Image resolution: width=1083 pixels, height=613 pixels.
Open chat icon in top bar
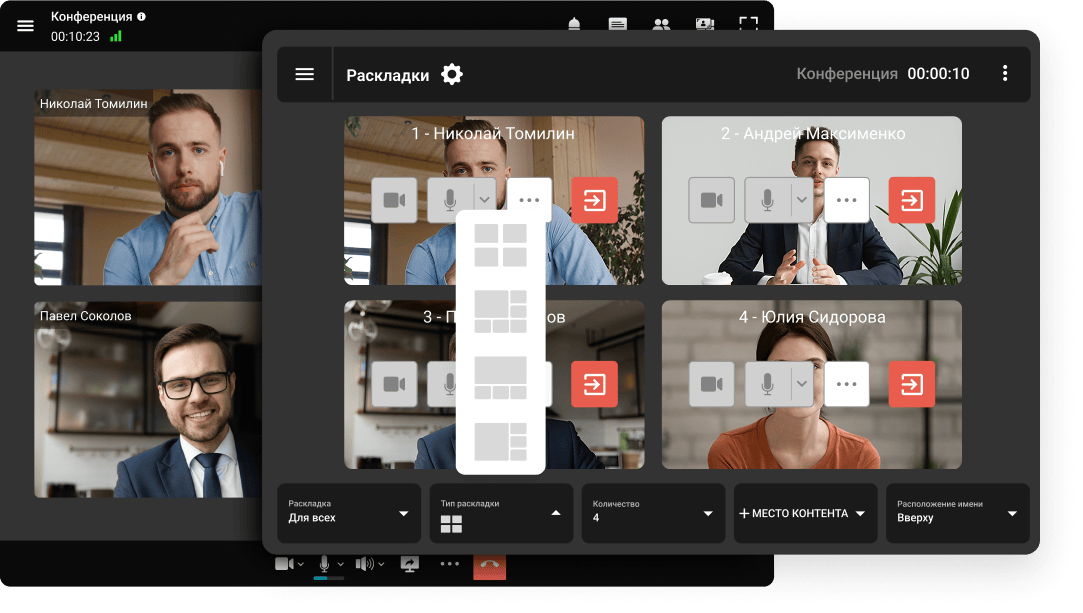pos(618,25)
